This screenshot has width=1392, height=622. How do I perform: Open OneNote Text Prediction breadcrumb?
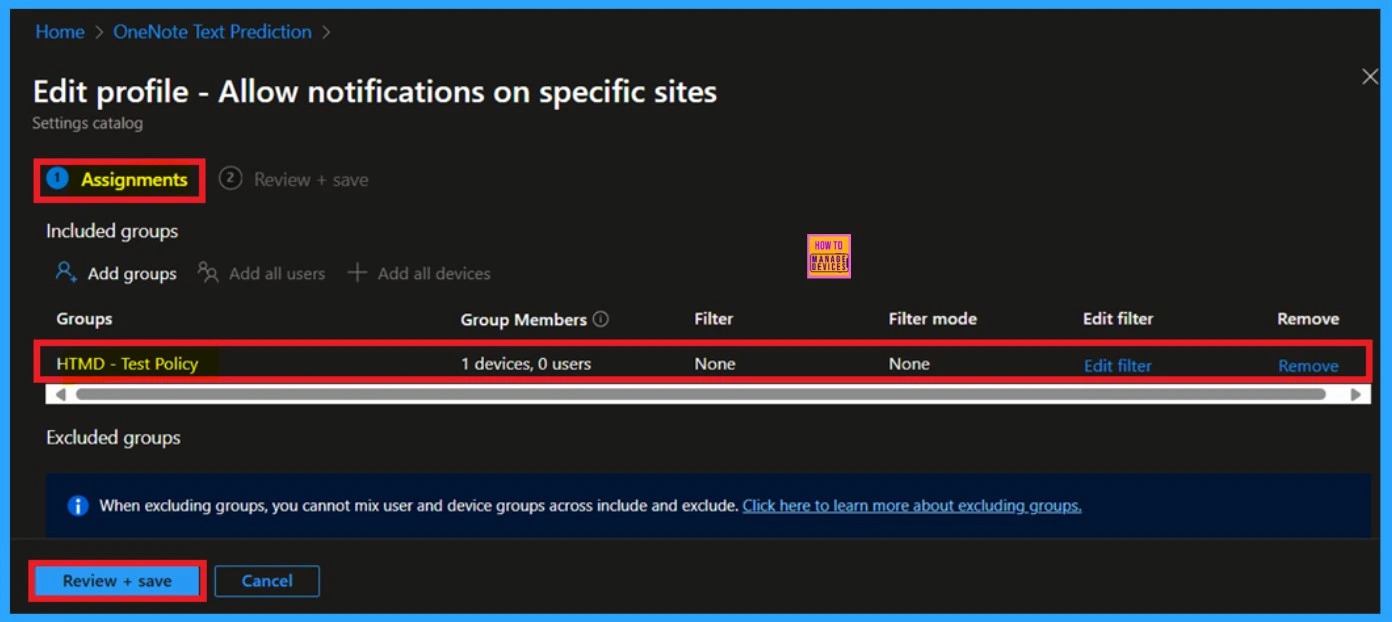[x=212, y=32]
